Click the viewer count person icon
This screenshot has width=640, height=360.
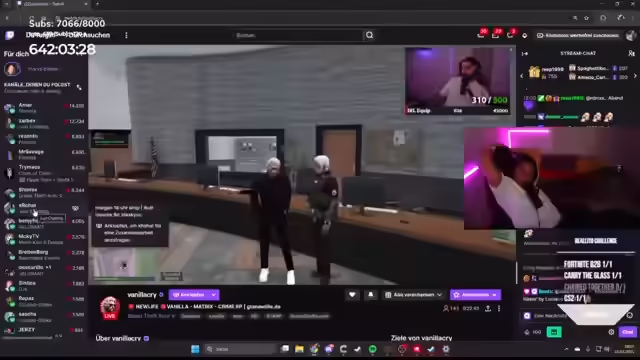(446, 309)
